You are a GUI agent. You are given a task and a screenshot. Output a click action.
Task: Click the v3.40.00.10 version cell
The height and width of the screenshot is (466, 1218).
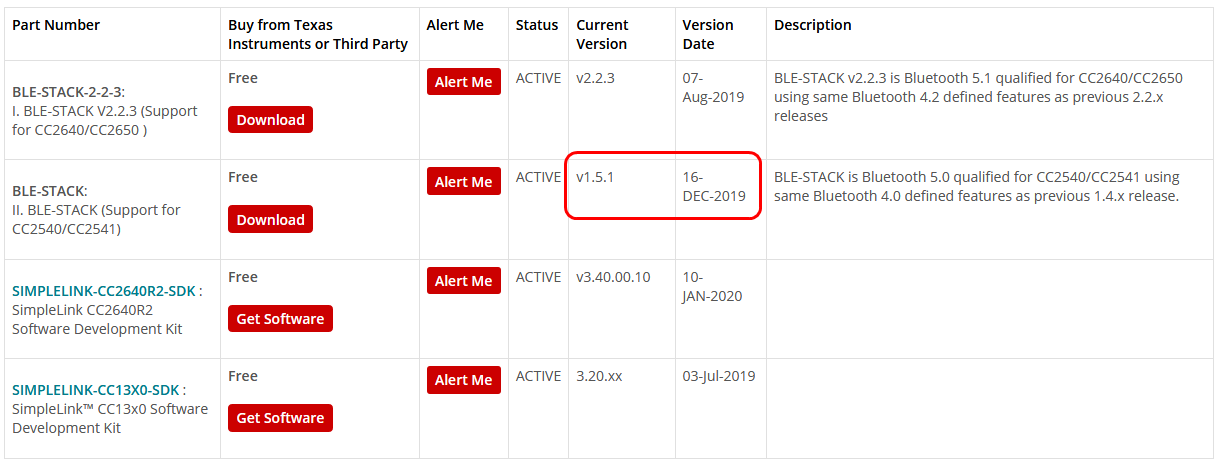pos(613,277)
